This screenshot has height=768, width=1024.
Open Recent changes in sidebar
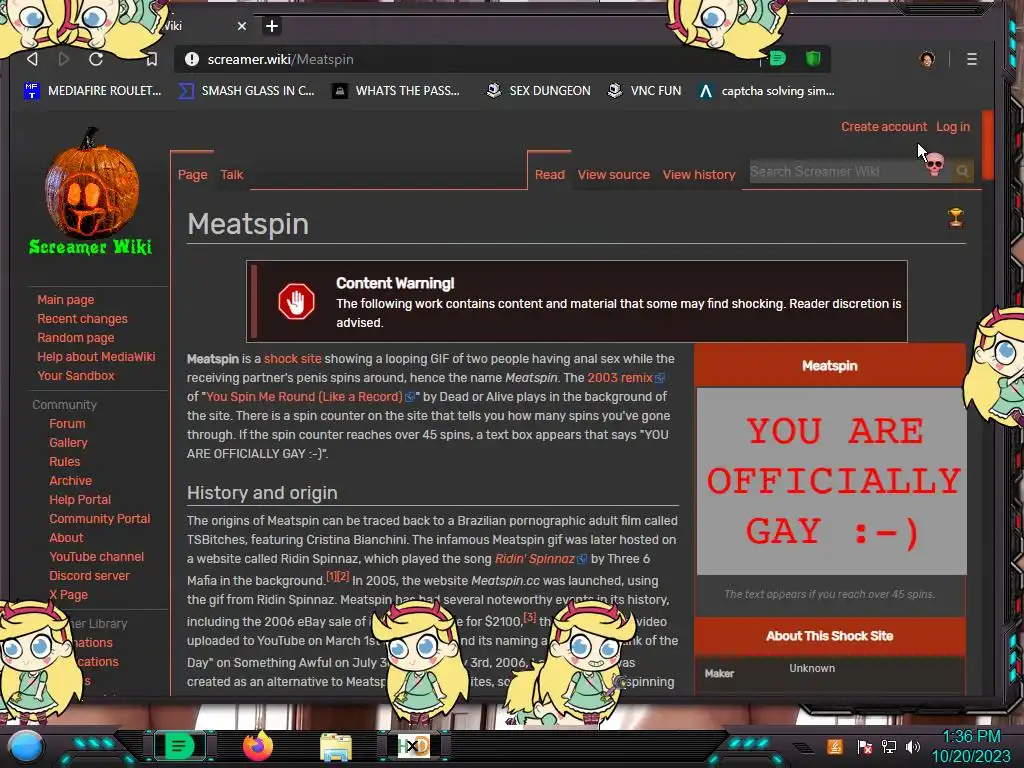pyautogui.click(x=82, y=319)
